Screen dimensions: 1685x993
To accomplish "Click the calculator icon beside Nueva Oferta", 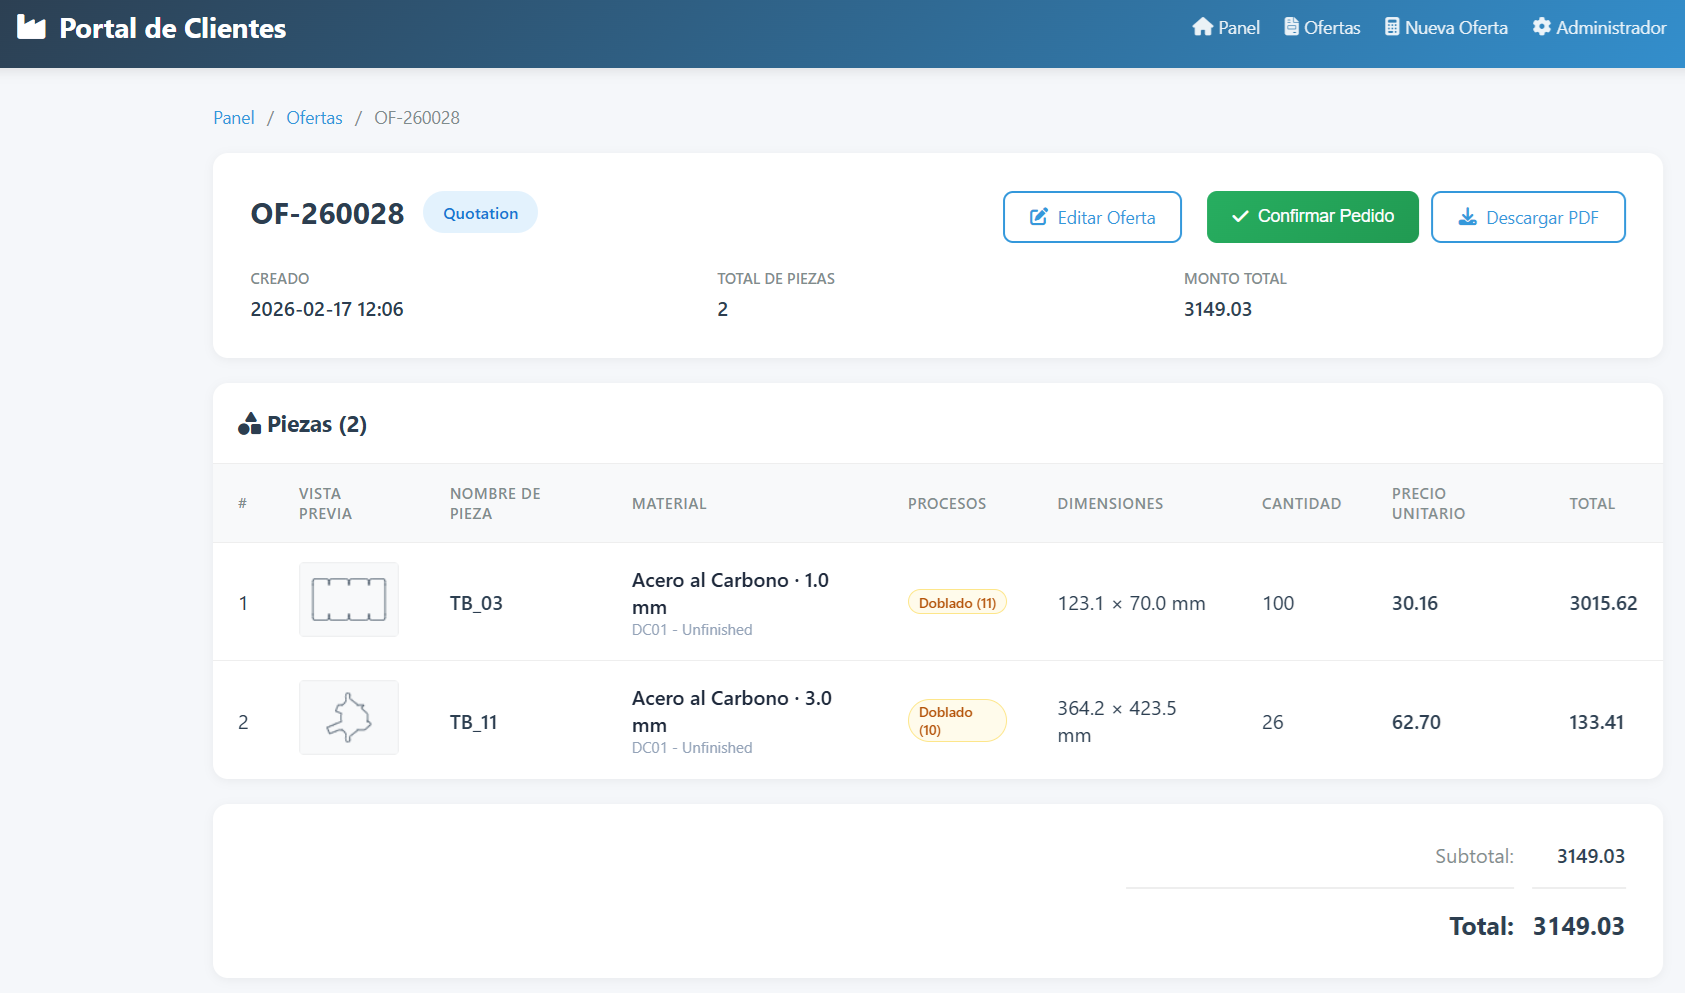I will tap(1391, 27).
